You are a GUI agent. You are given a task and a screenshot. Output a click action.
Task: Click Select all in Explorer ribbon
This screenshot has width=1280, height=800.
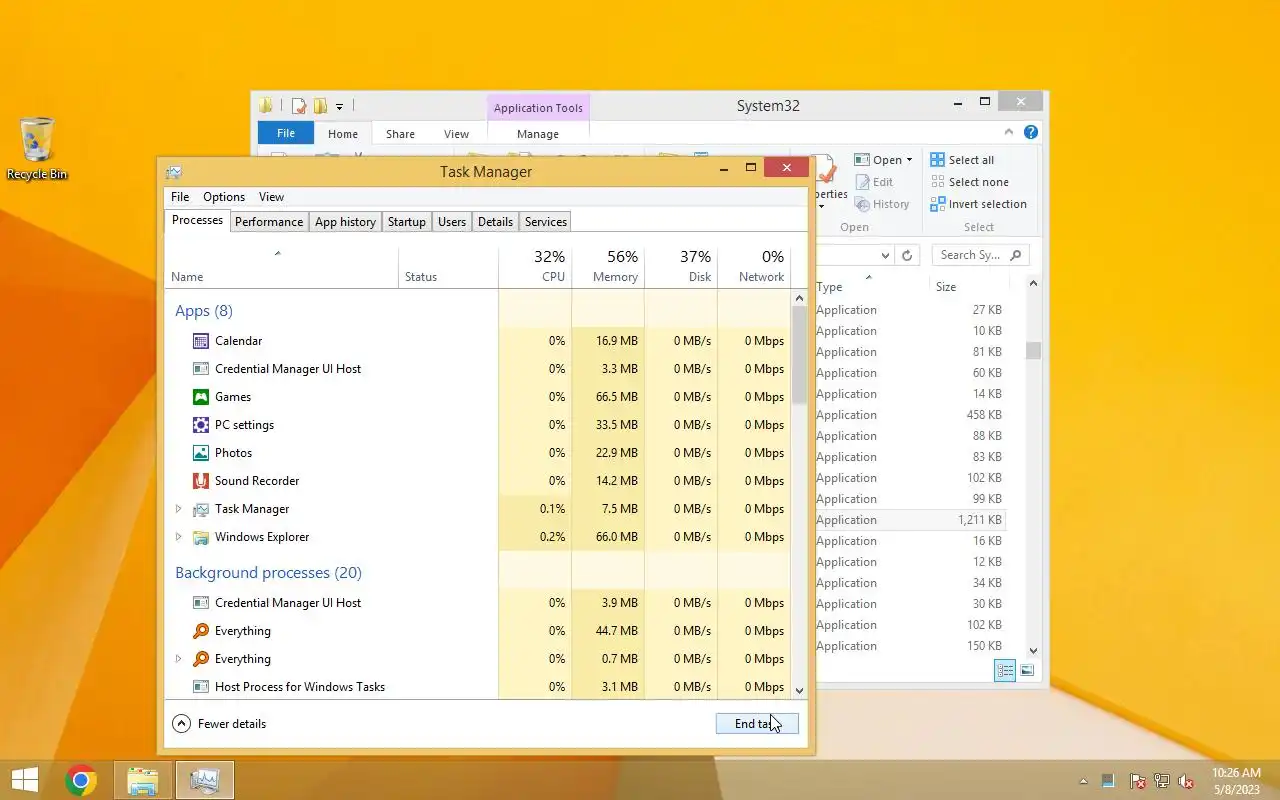pyautogui.click(x=962, y=160)
